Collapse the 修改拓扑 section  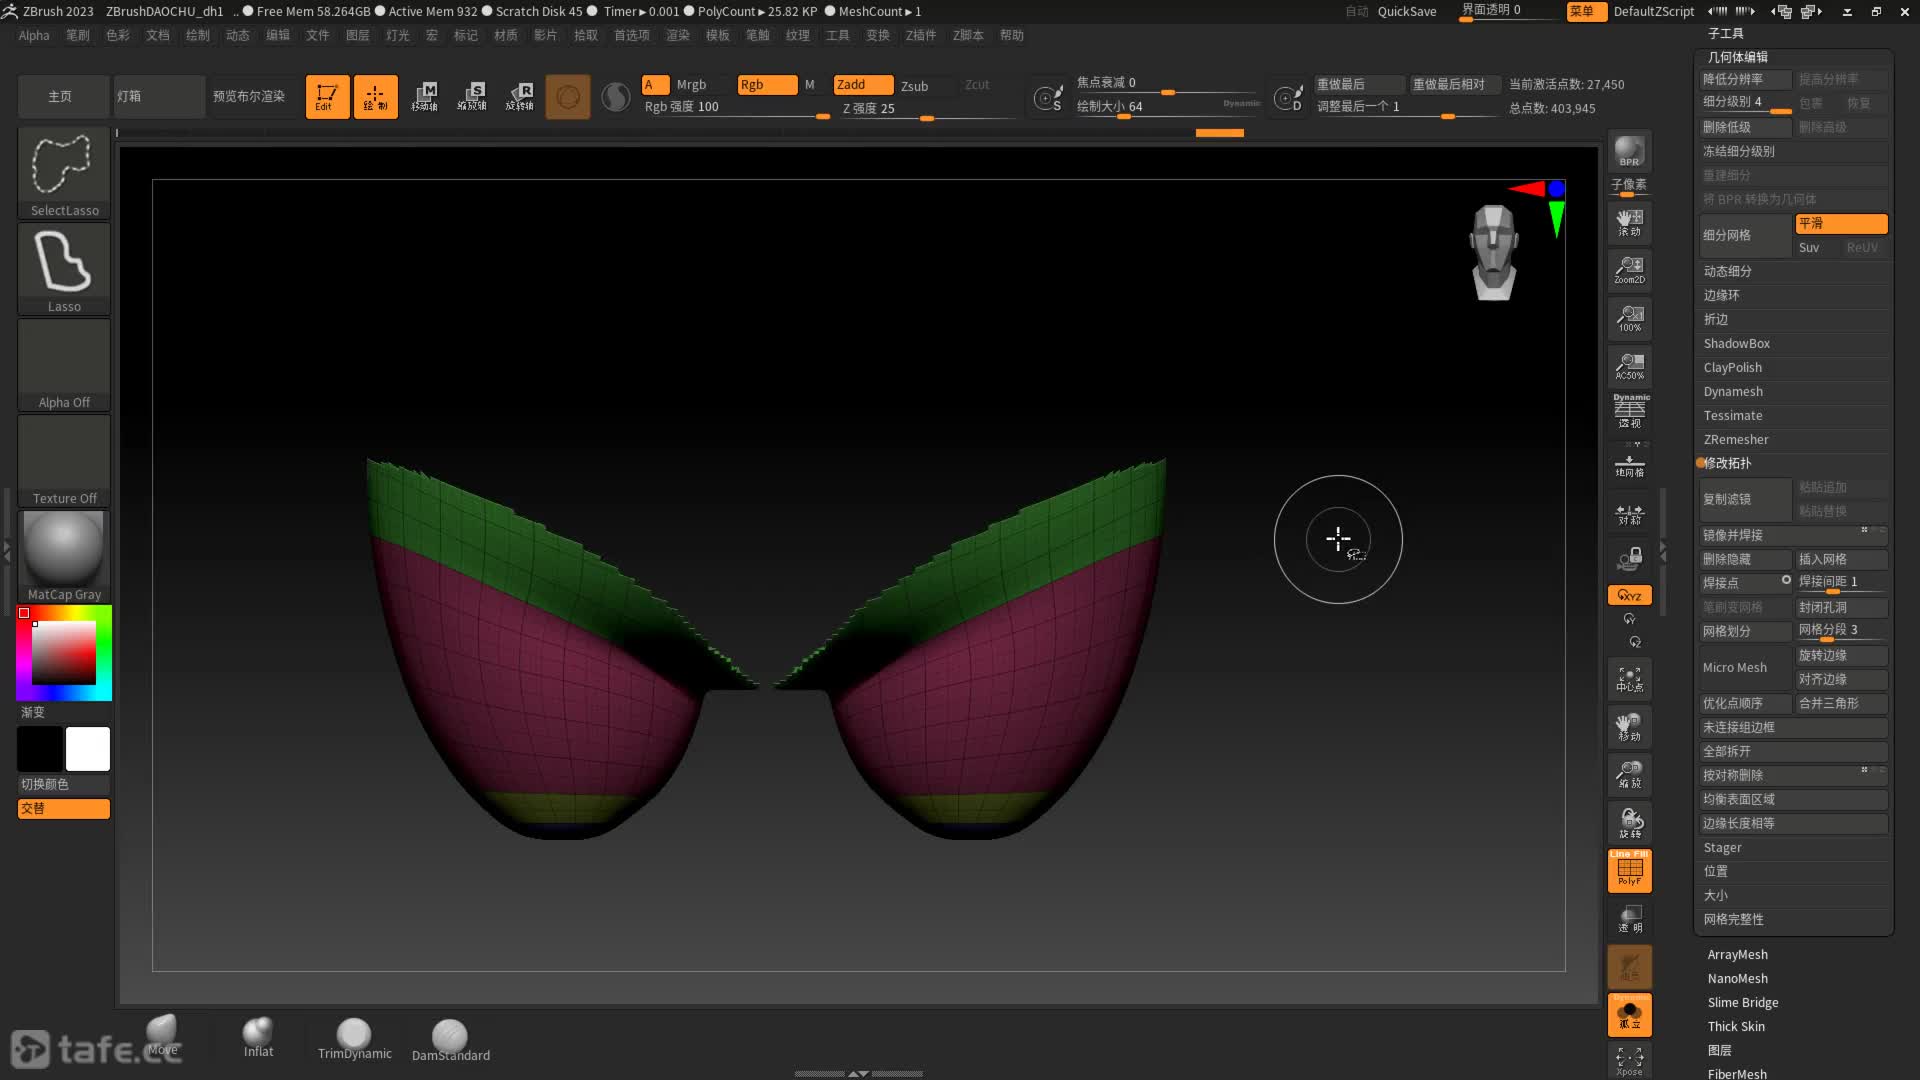pyautogui.click(x=1727, y=464)
